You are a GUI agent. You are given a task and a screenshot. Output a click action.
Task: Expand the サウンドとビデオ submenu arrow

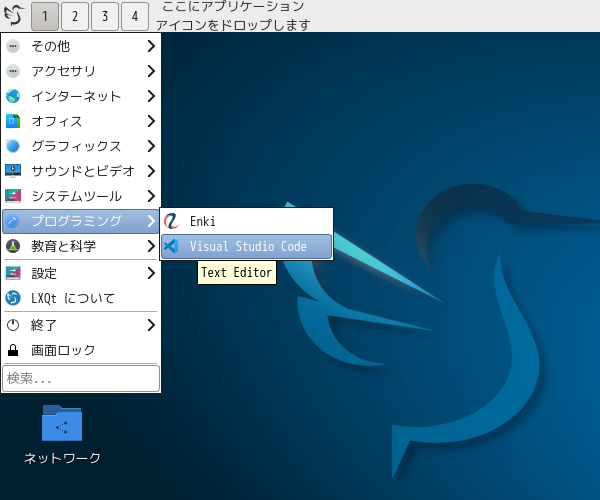152,171
